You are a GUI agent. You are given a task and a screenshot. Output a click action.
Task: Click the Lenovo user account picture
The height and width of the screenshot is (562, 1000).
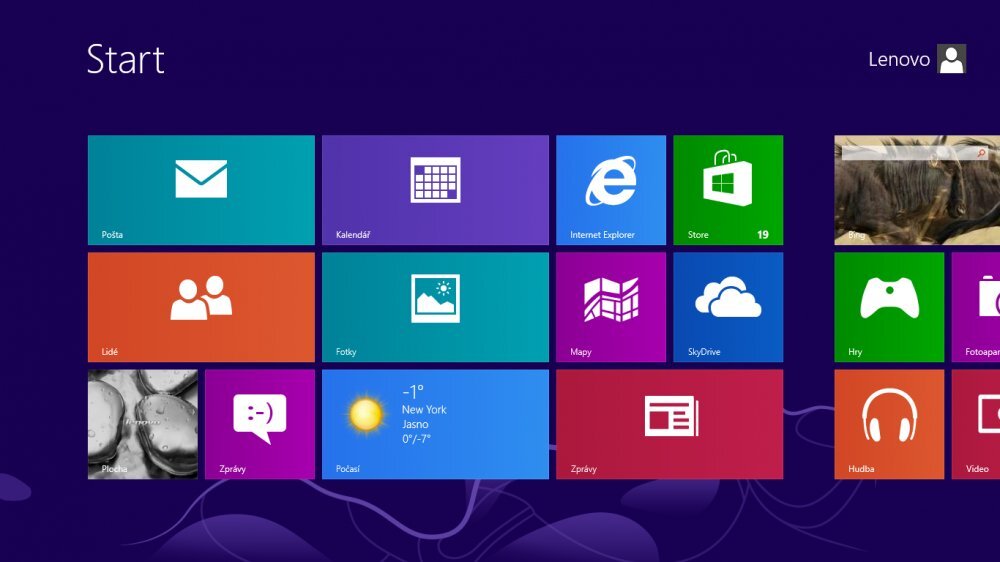pos(952,59)
